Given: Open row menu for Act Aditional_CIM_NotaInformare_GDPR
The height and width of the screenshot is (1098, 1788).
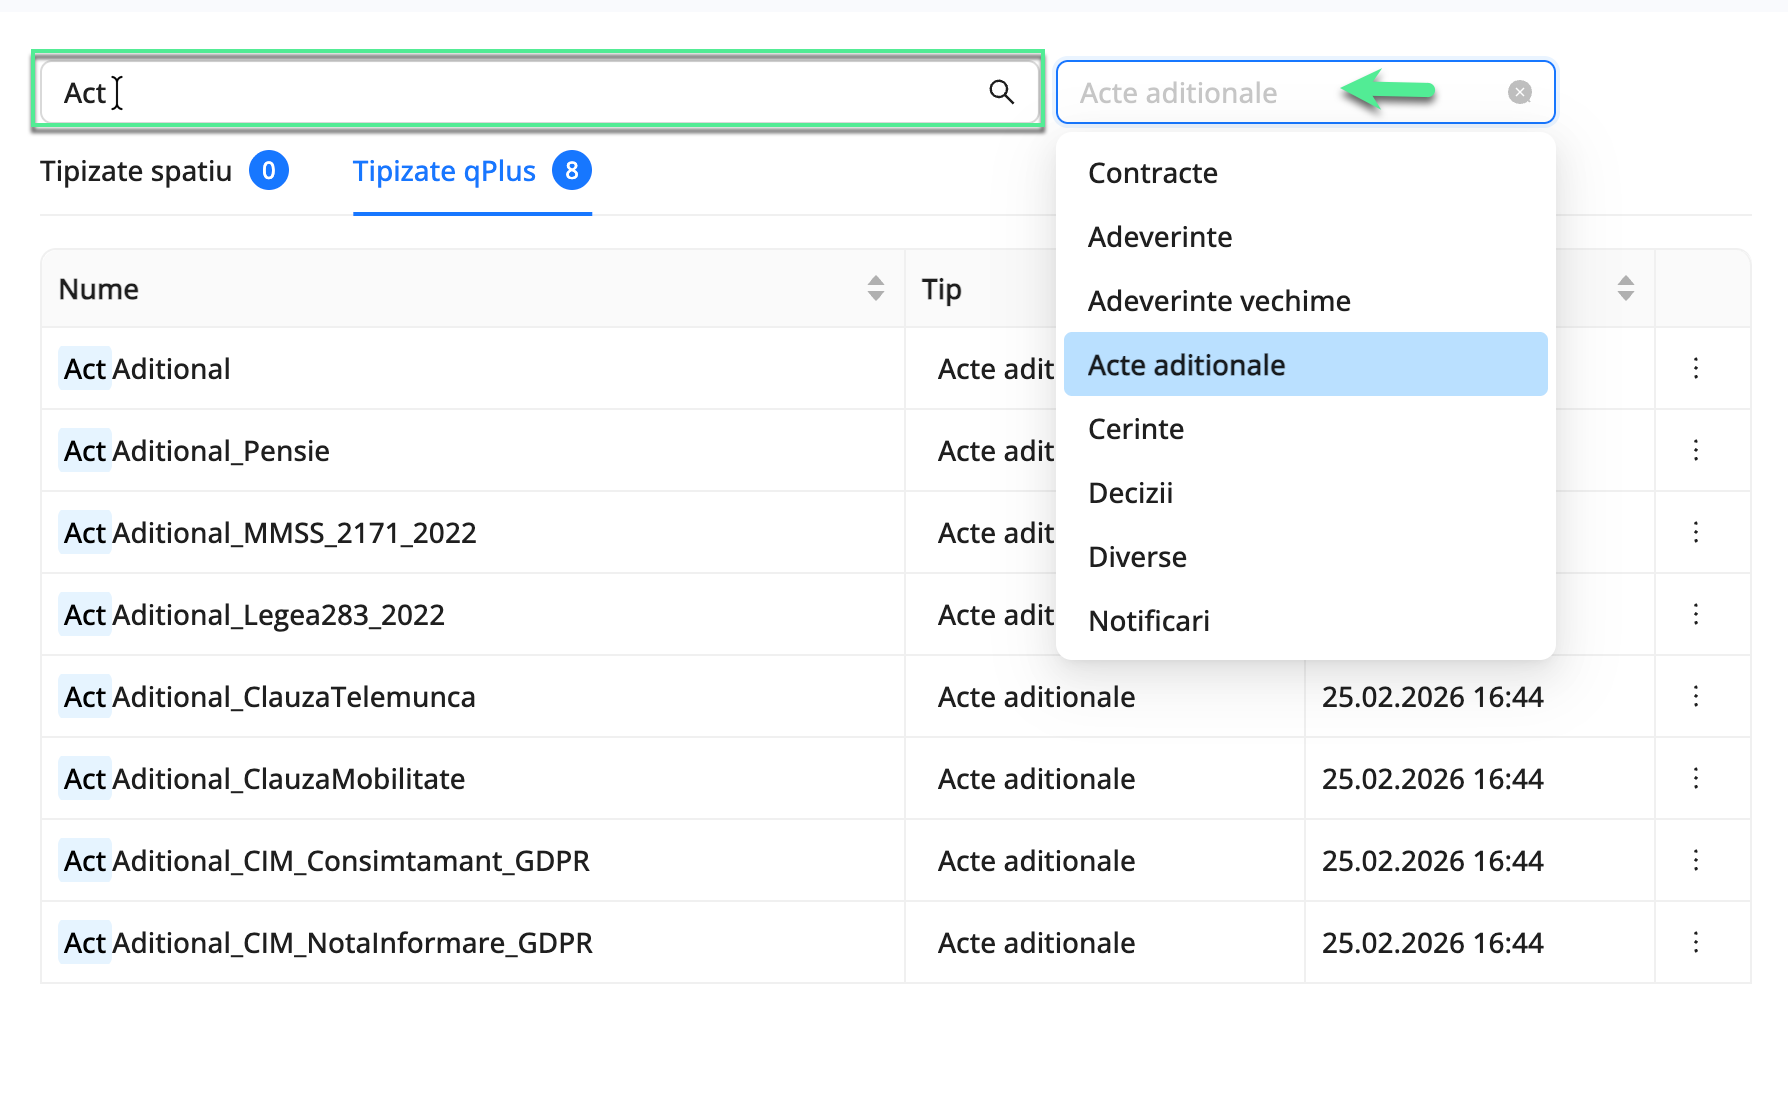Looking at the screenshot, I should tap(1696, 942).
